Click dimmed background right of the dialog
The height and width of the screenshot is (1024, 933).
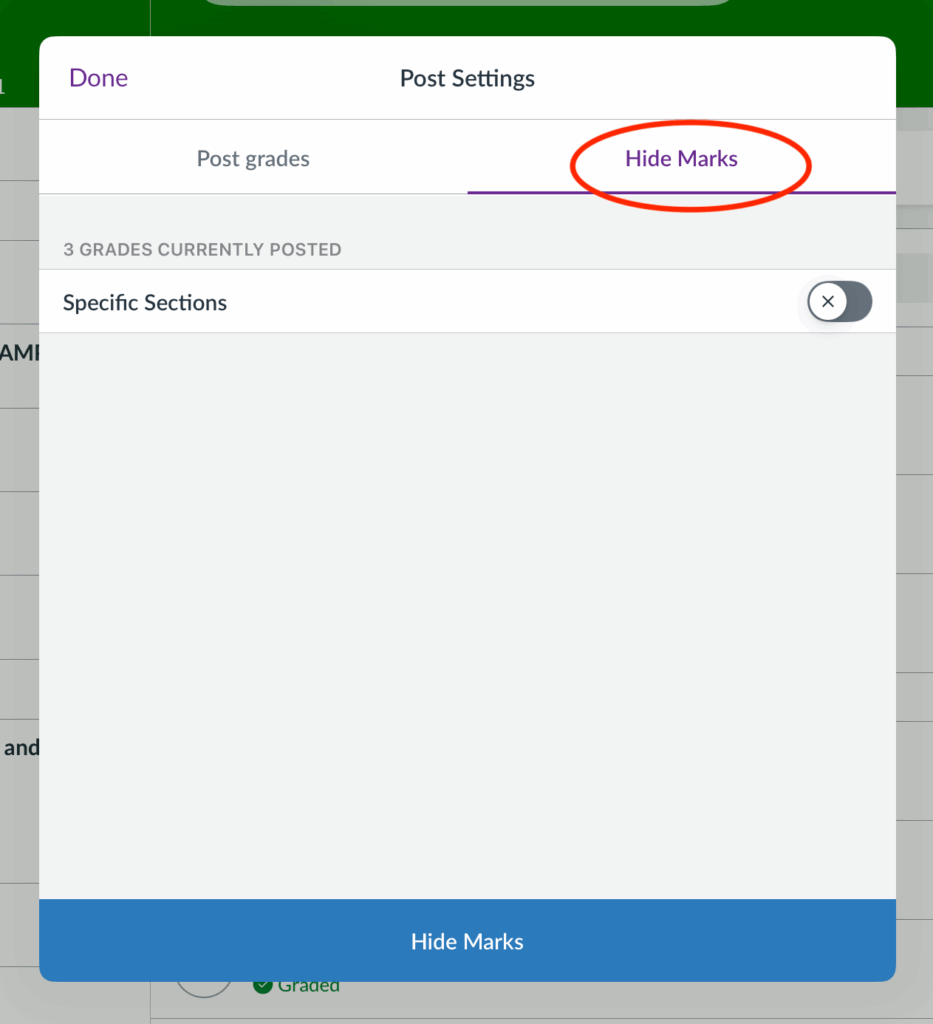pos(914,500)
